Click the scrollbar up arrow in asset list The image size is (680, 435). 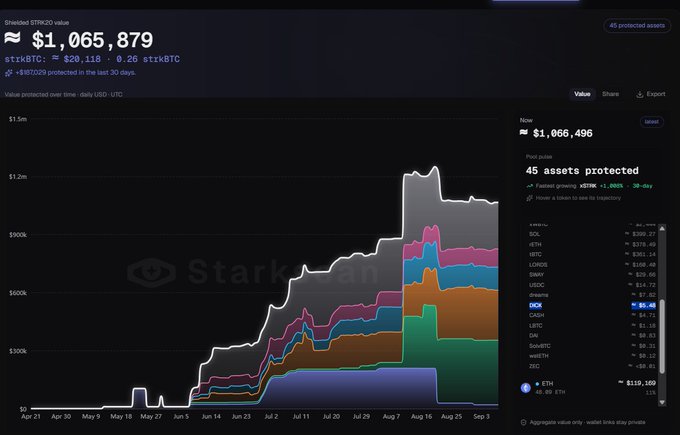coord(662,228)
